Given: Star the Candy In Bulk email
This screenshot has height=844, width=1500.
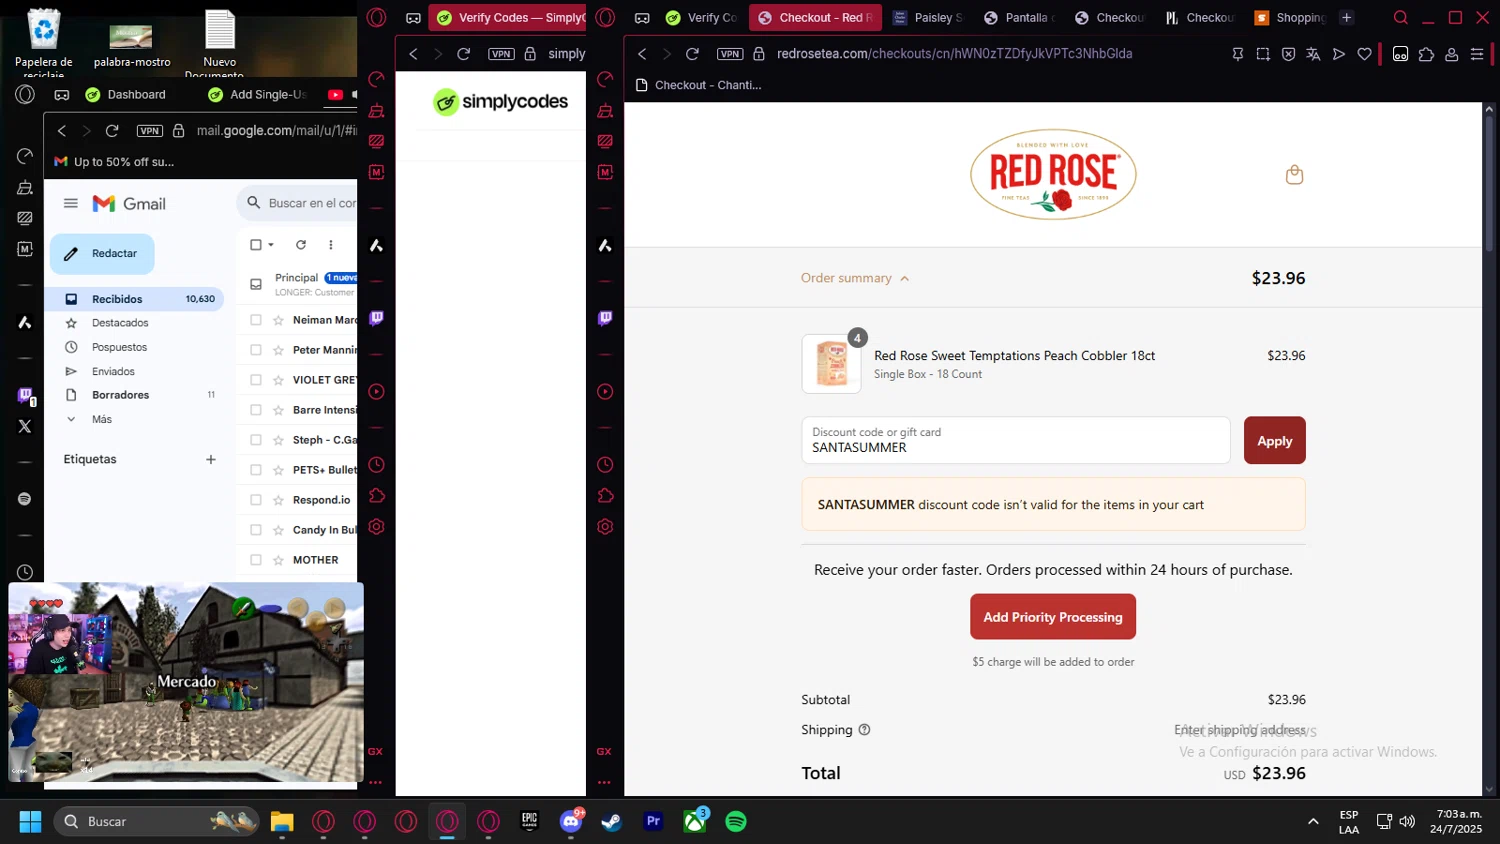Looking at the screenshot, I should [279, 530].
